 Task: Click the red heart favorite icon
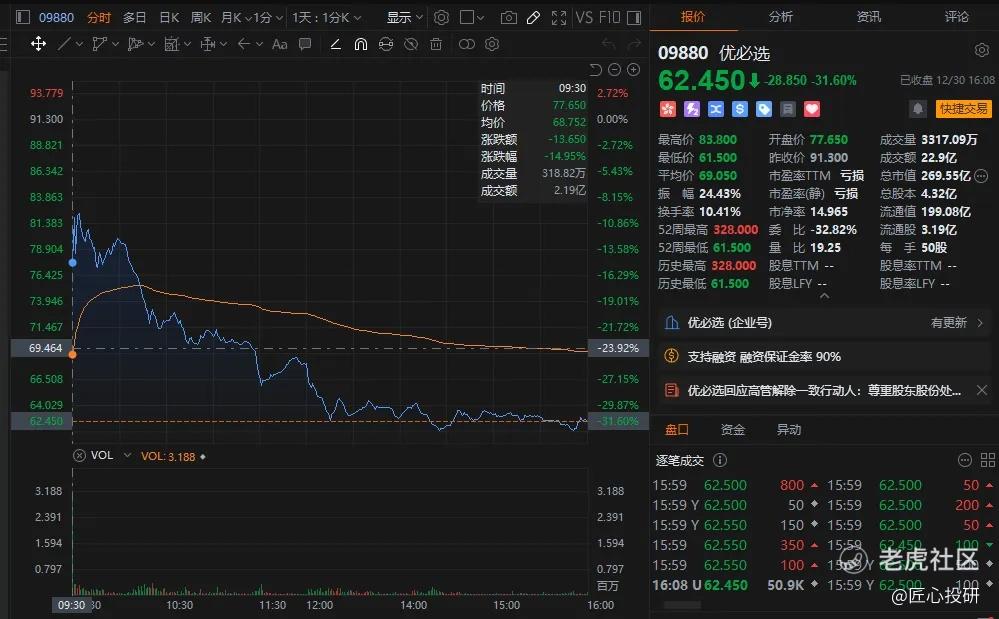(812, 110)
